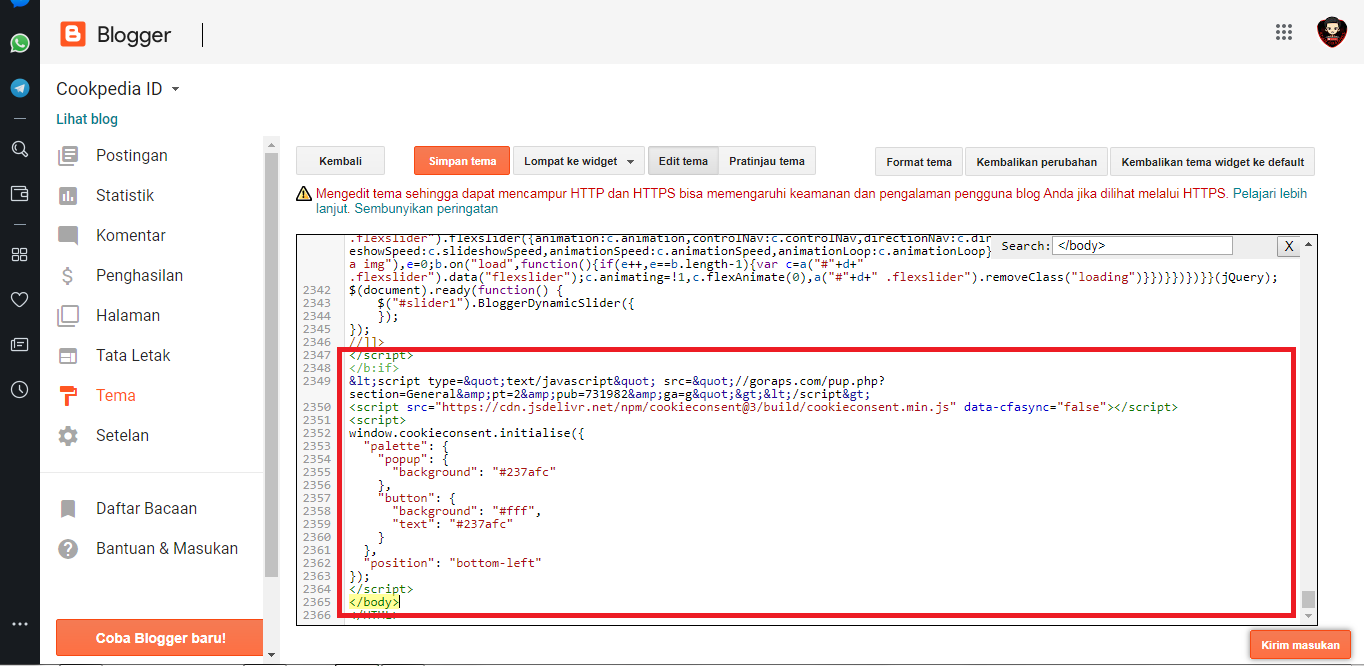This screenshot has width=1364, height=666.
Task: Click the sidebar scrollbar up arrow
Action: [x=271, y=144]
